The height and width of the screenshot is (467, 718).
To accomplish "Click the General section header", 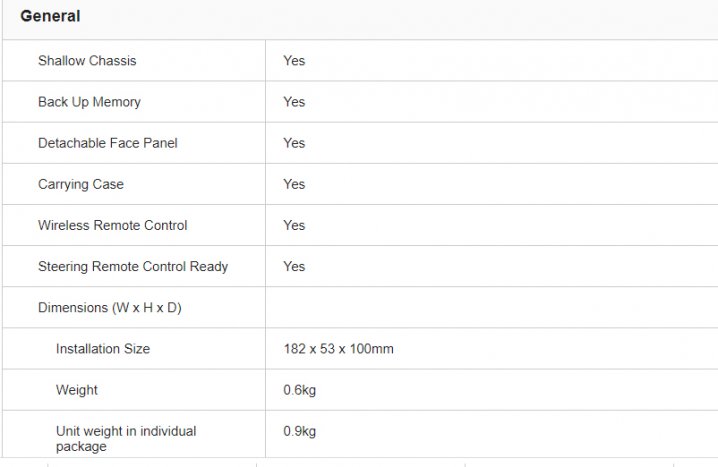I will tap(50, 17).
